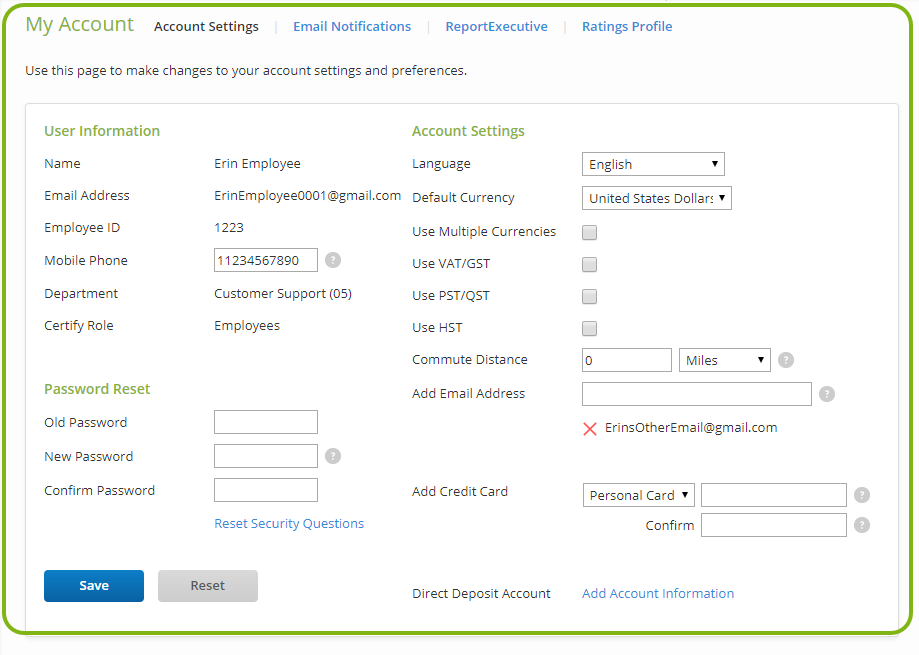Change Miles using the distance unit dropdown
Screen dimensions: 919x655
coord(724,359)
